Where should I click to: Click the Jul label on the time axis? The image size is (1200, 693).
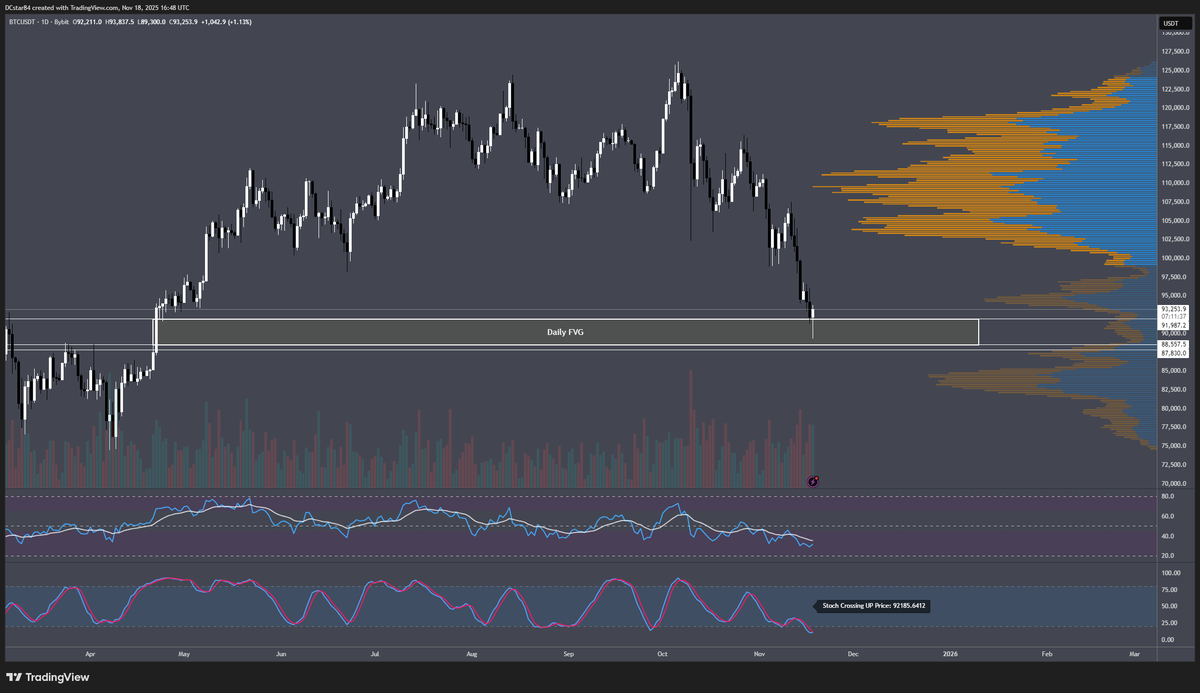tap(375, 654)
